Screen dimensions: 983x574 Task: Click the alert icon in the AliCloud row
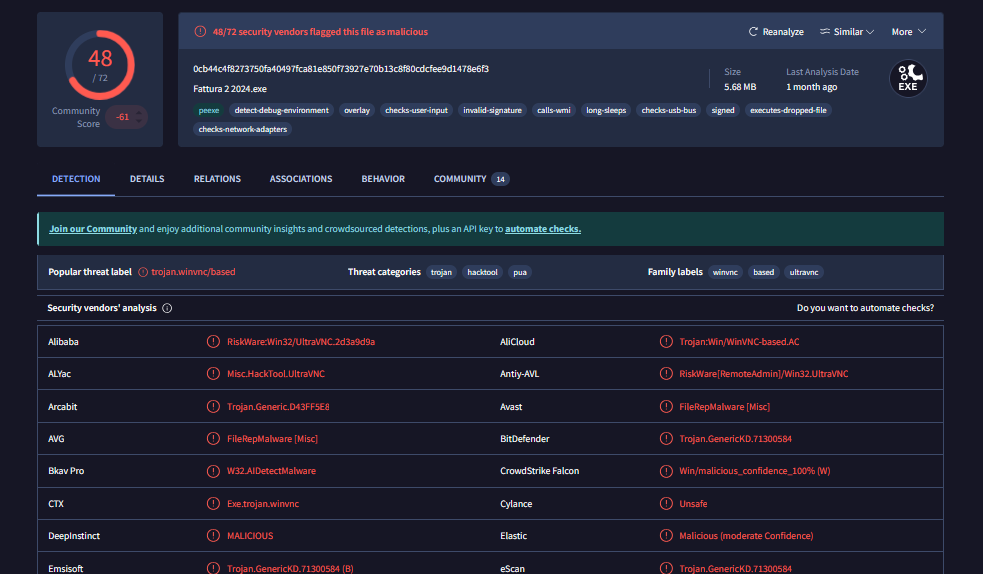click(x=666, y=342)
